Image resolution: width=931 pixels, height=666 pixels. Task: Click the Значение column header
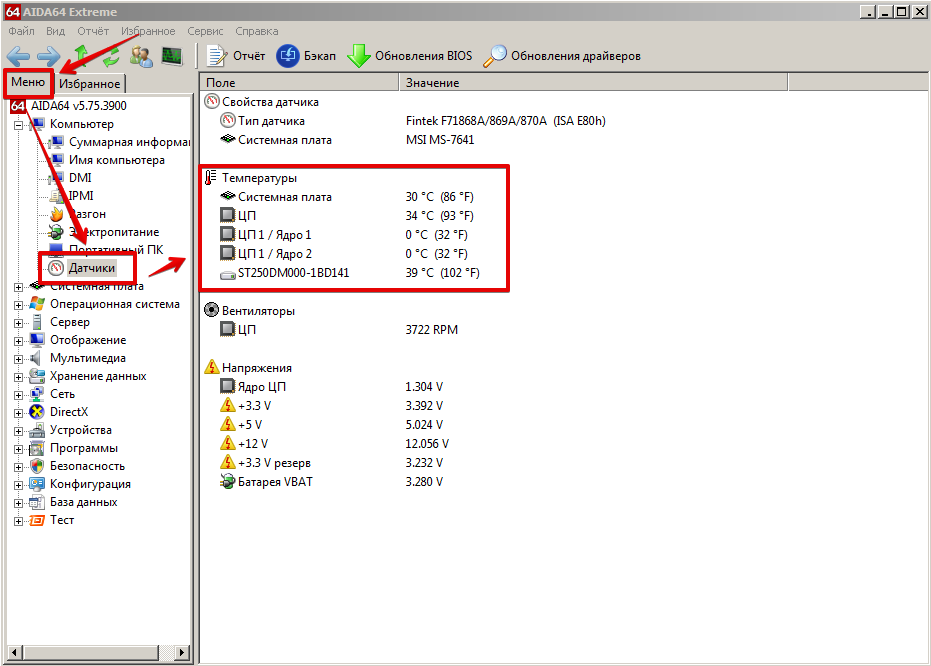pyautogui.click(x=433, y=83)
